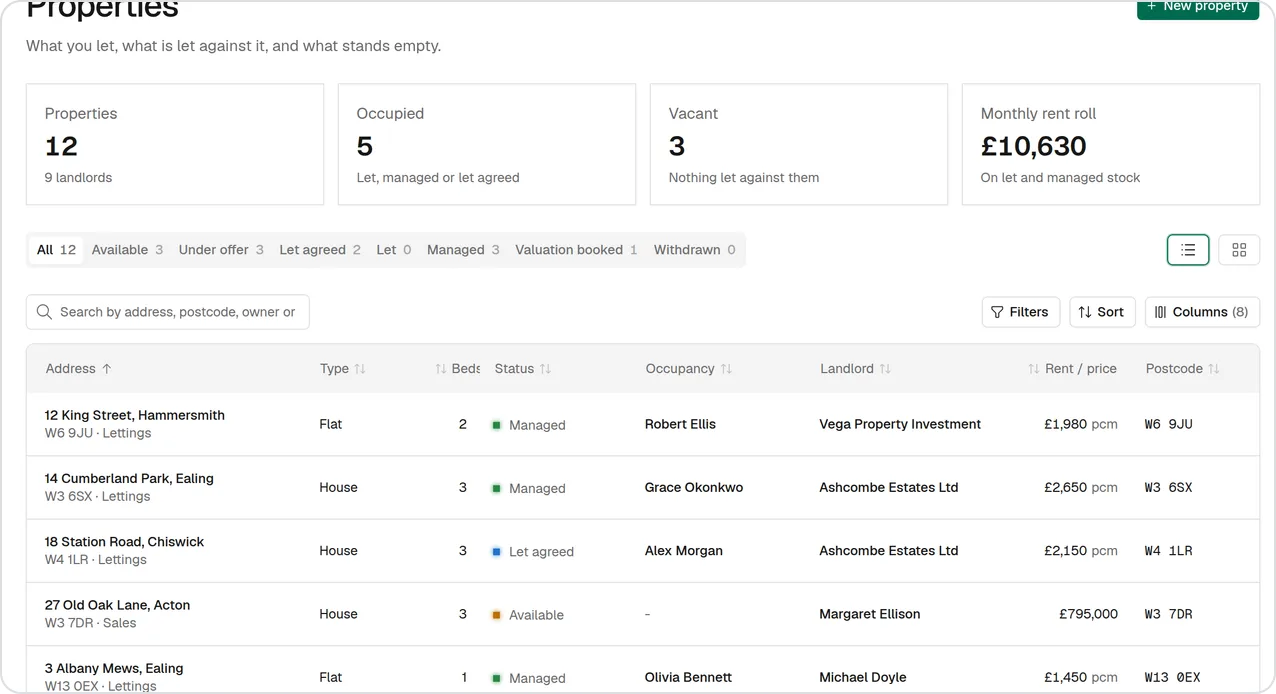Add a New property
This screenshot has width=1276, height=694.
point(1198,8)
